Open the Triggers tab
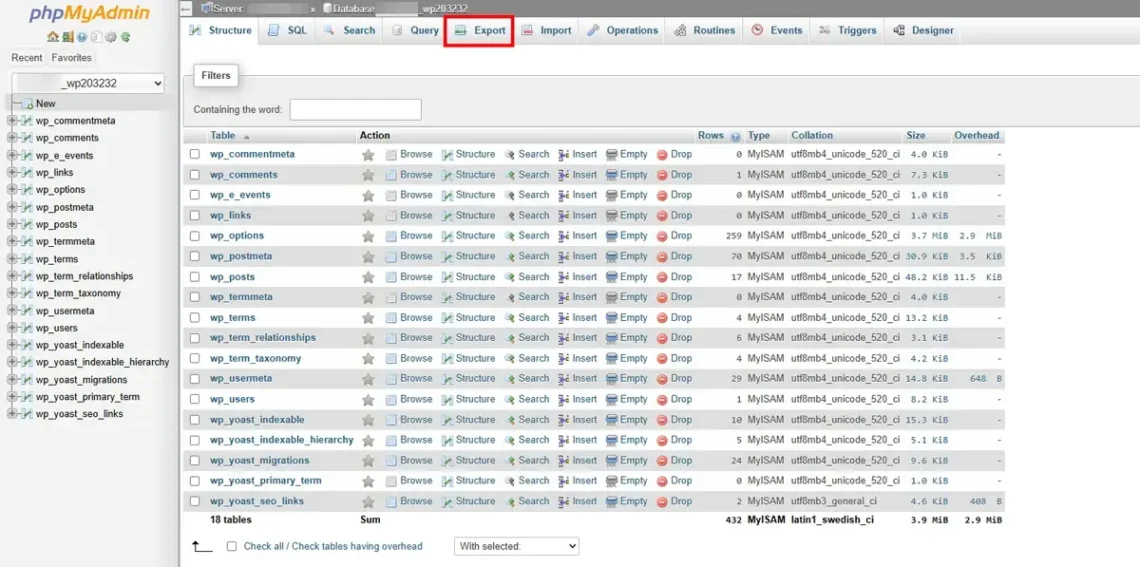The width and height of the screenshot is (1140, 567). point(847,31)
